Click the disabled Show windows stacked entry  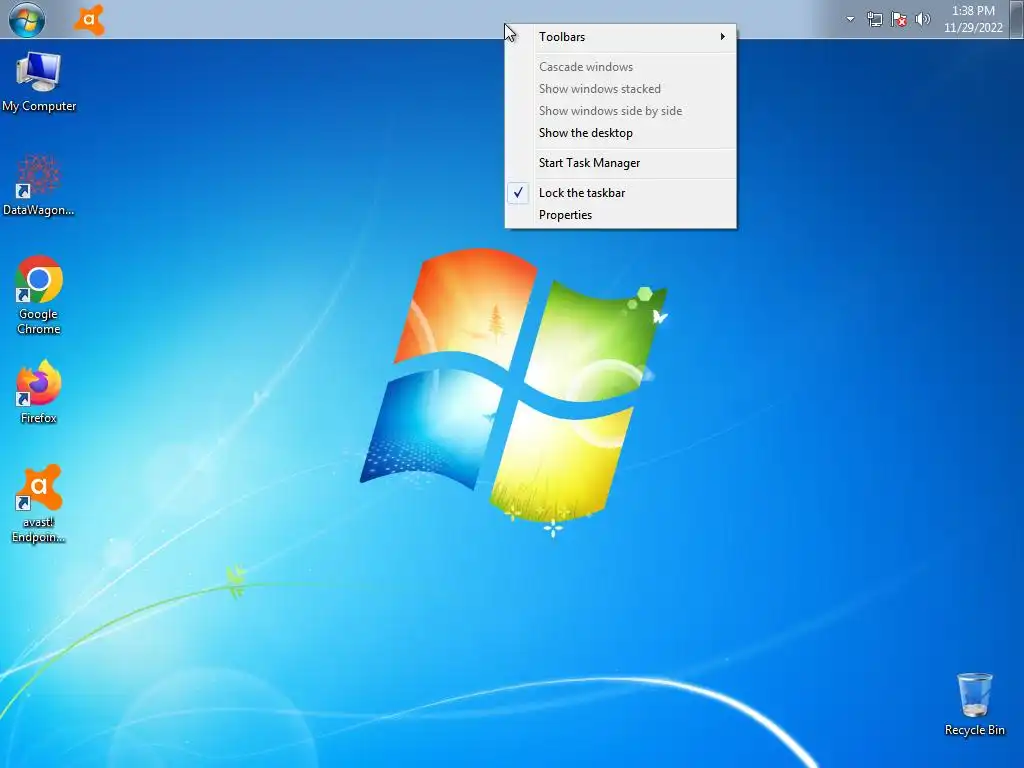621,89
